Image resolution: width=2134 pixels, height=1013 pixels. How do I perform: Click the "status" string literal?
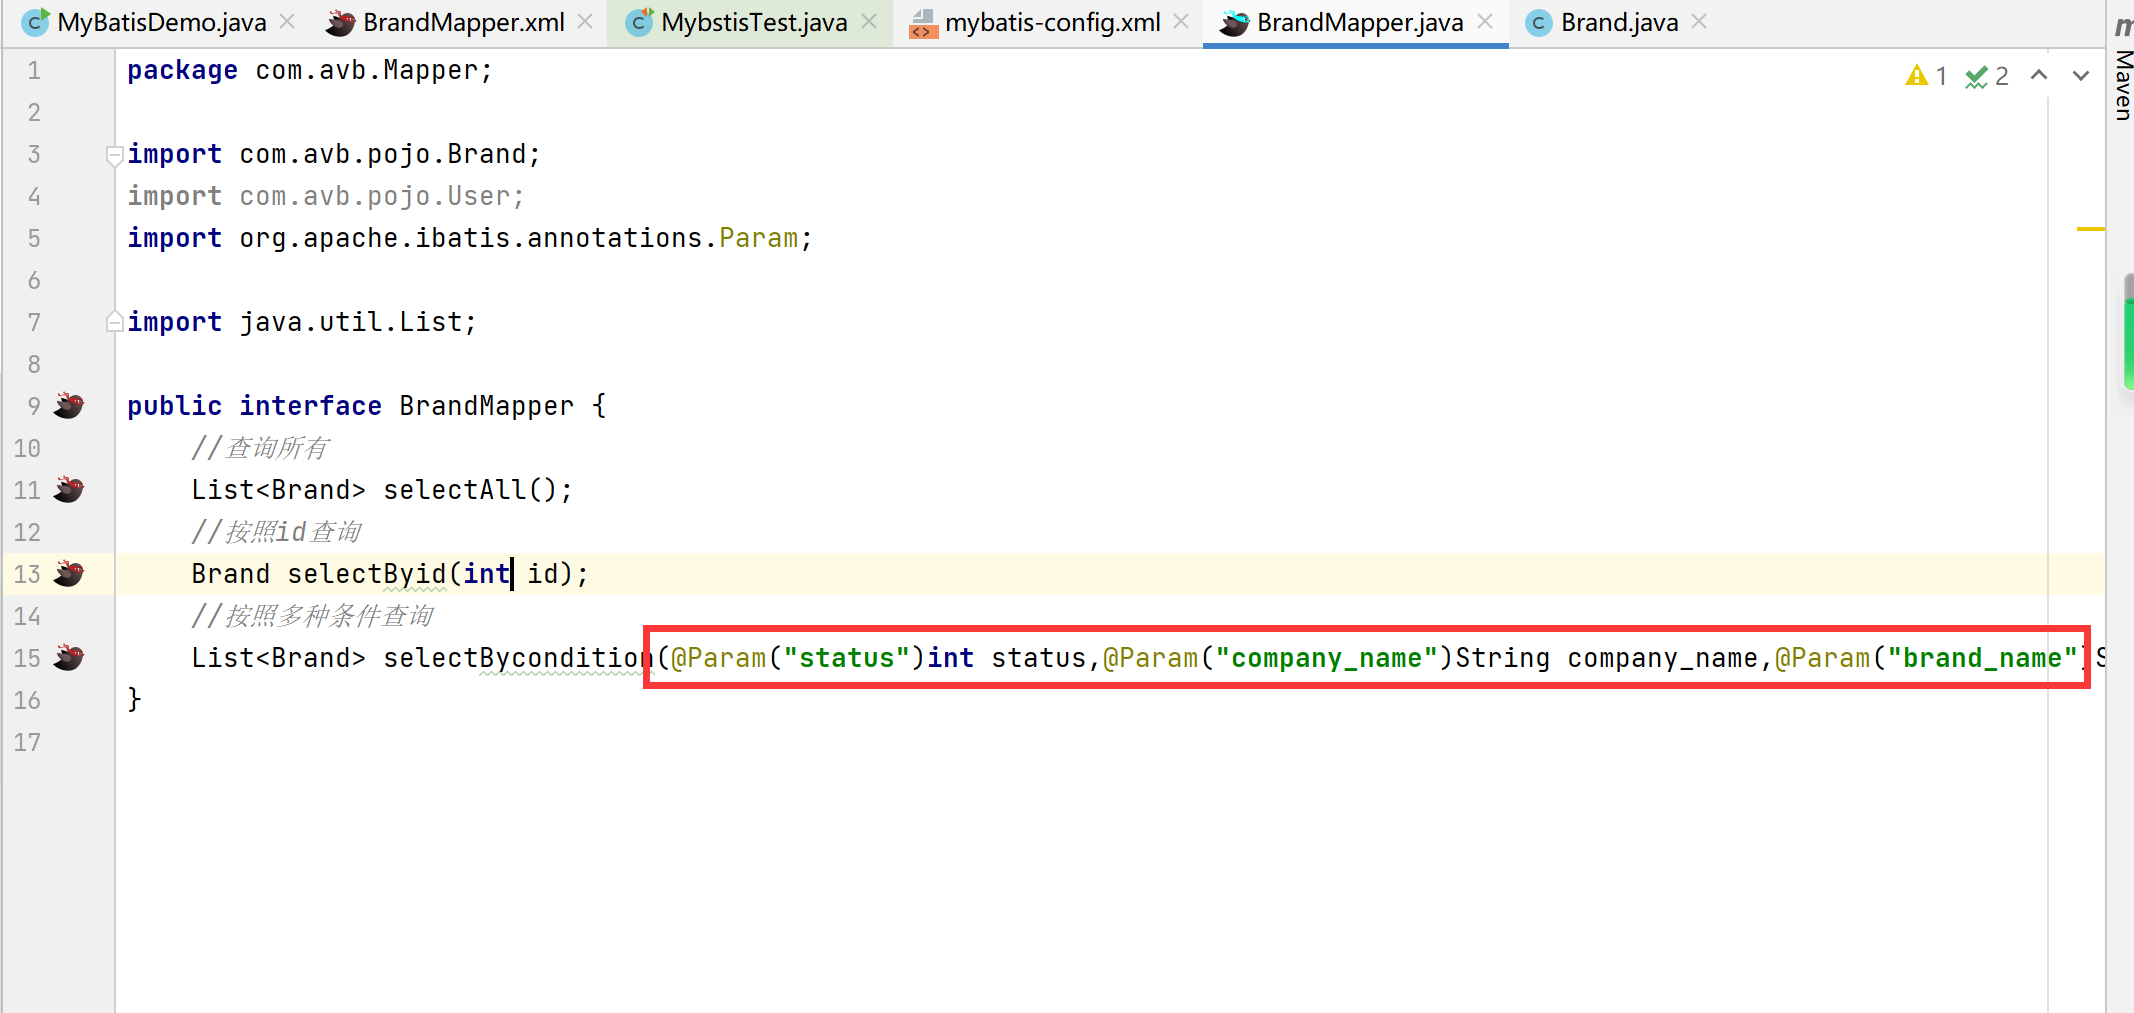[x=846, y=657]
